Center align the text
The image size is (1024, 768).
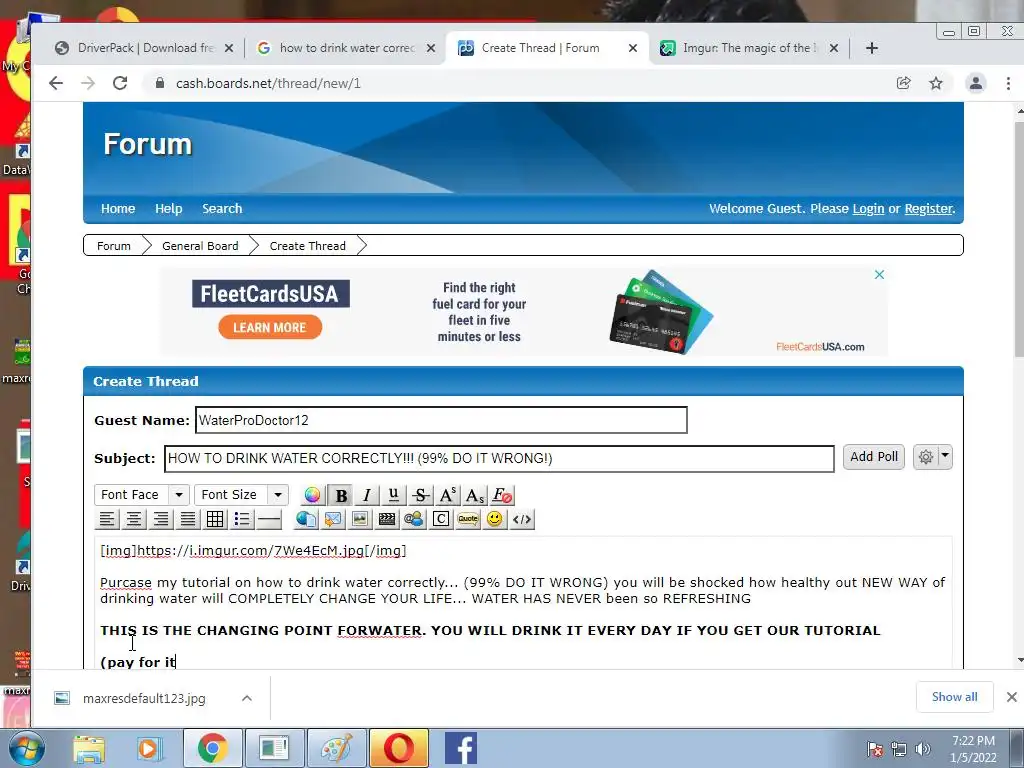[x=134, y=519]
